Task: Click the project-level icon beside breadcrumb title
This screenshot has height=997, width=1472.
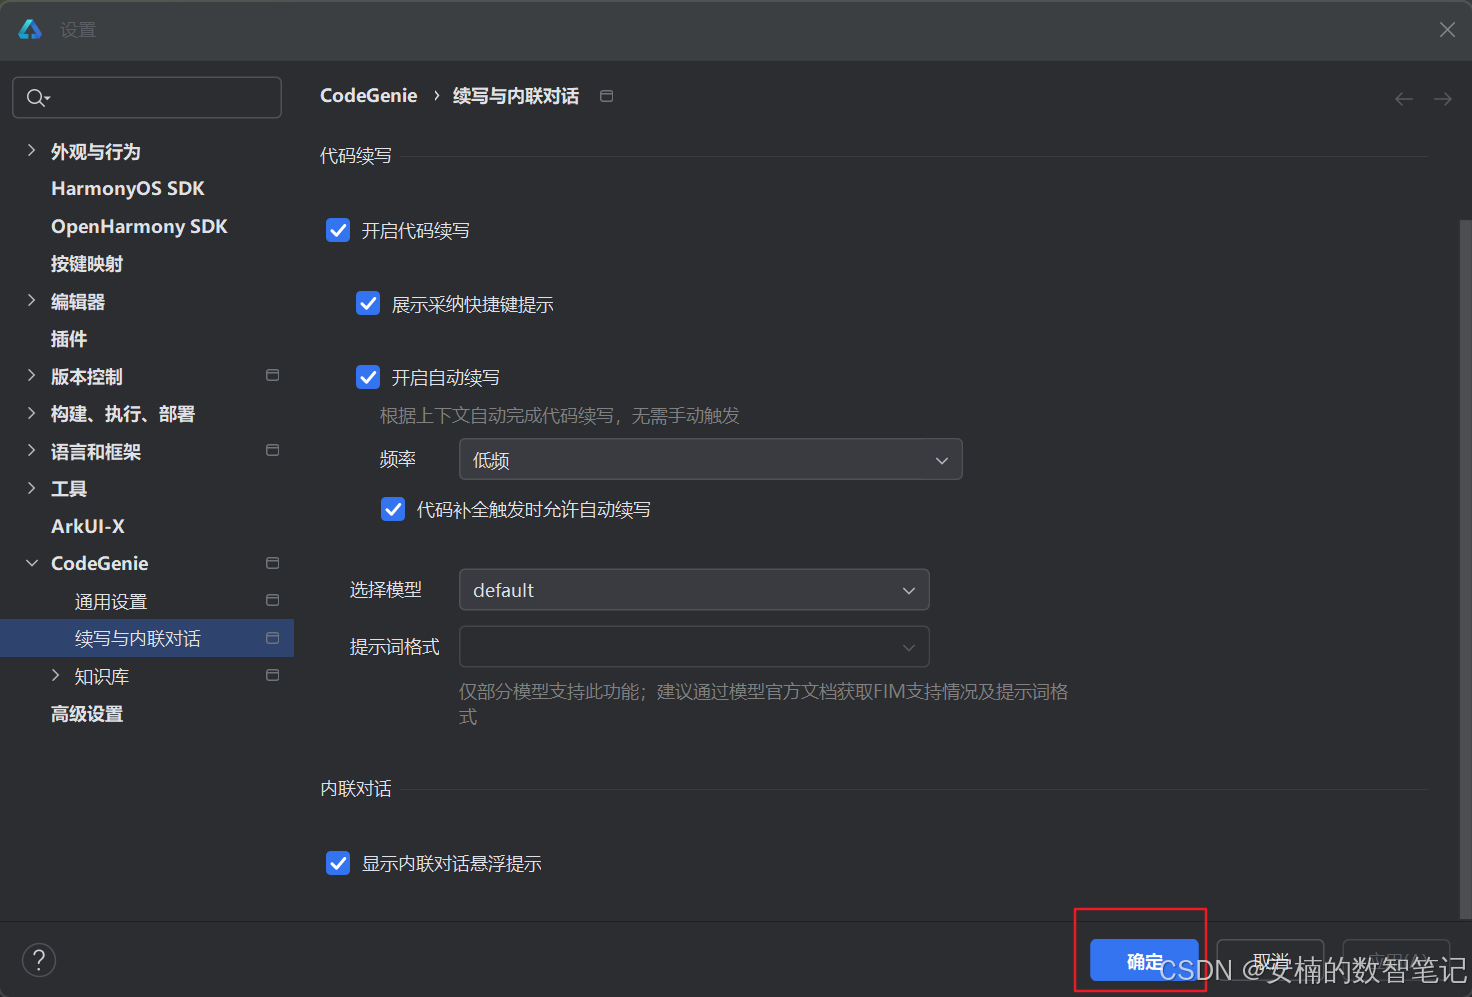Action: tap(606, 96)
